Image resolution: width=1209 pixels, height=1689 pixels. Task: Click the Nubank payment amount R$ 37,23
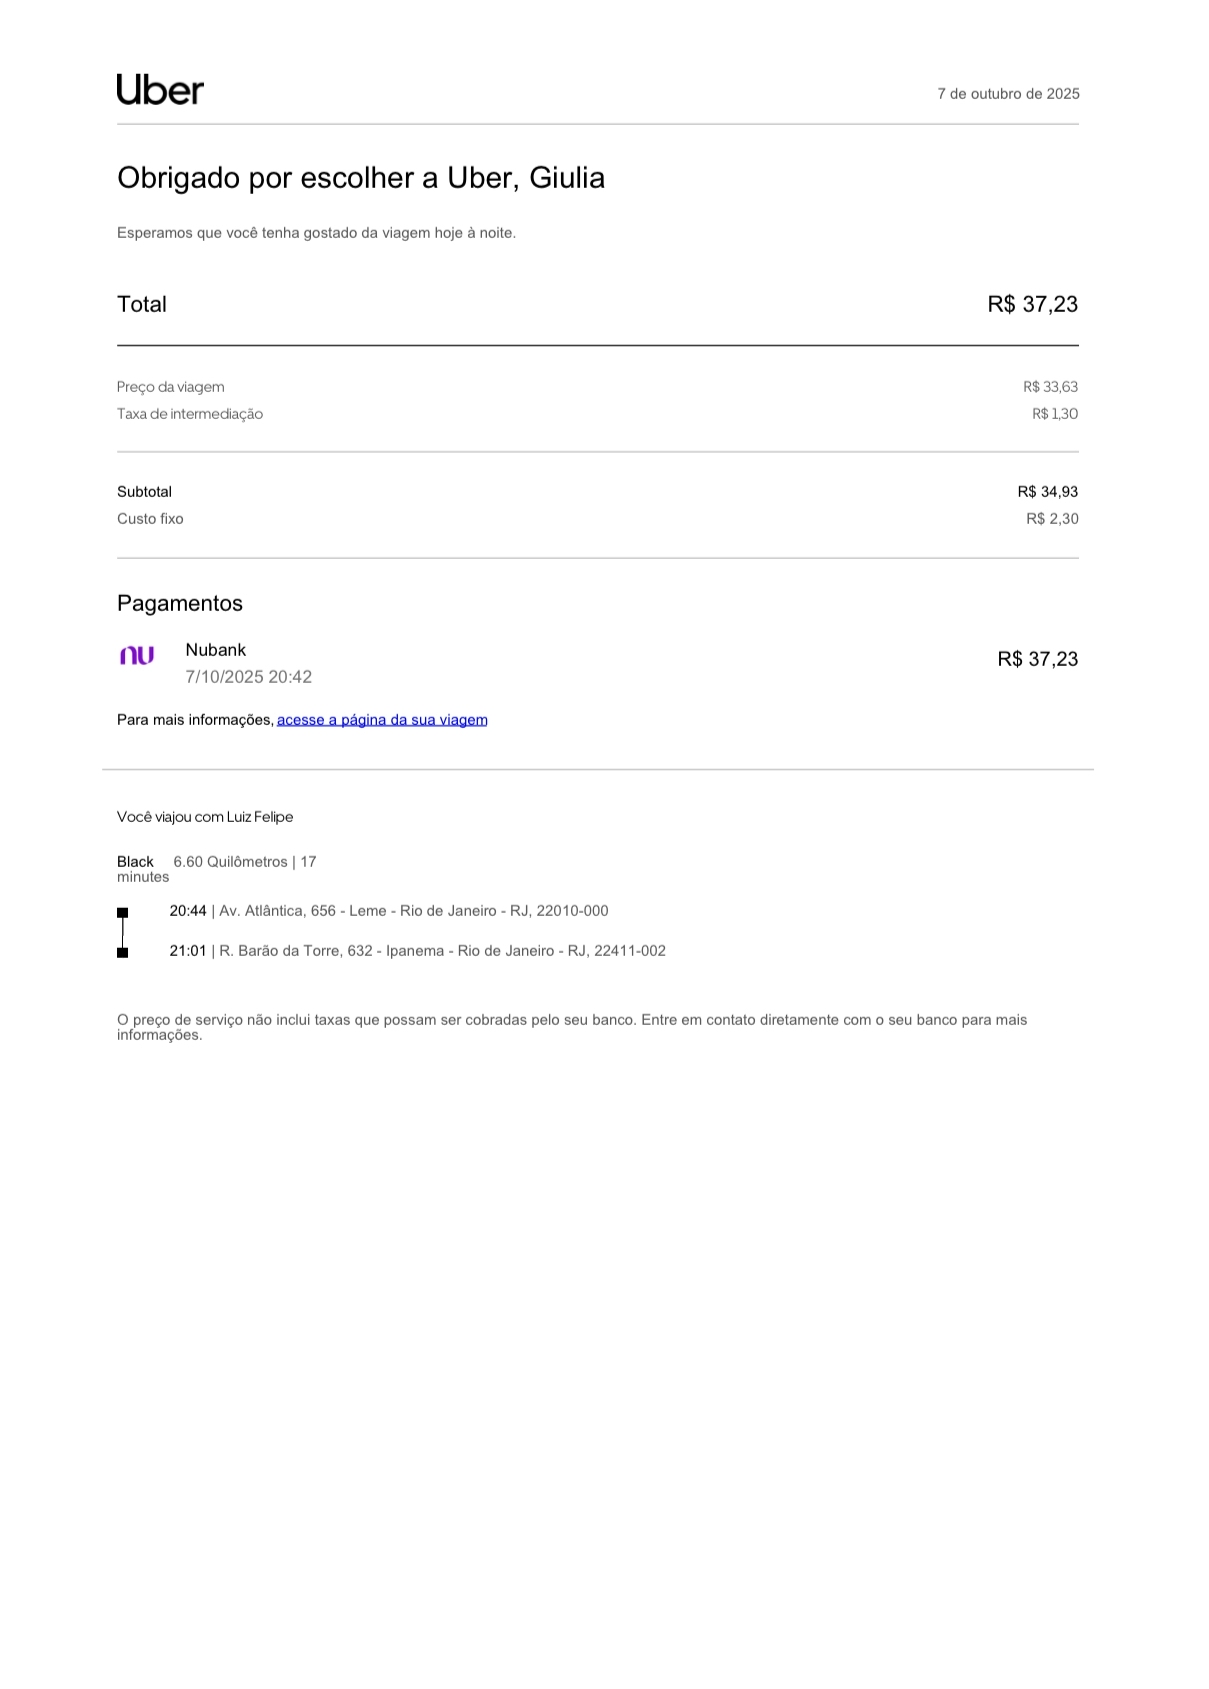1037,659
